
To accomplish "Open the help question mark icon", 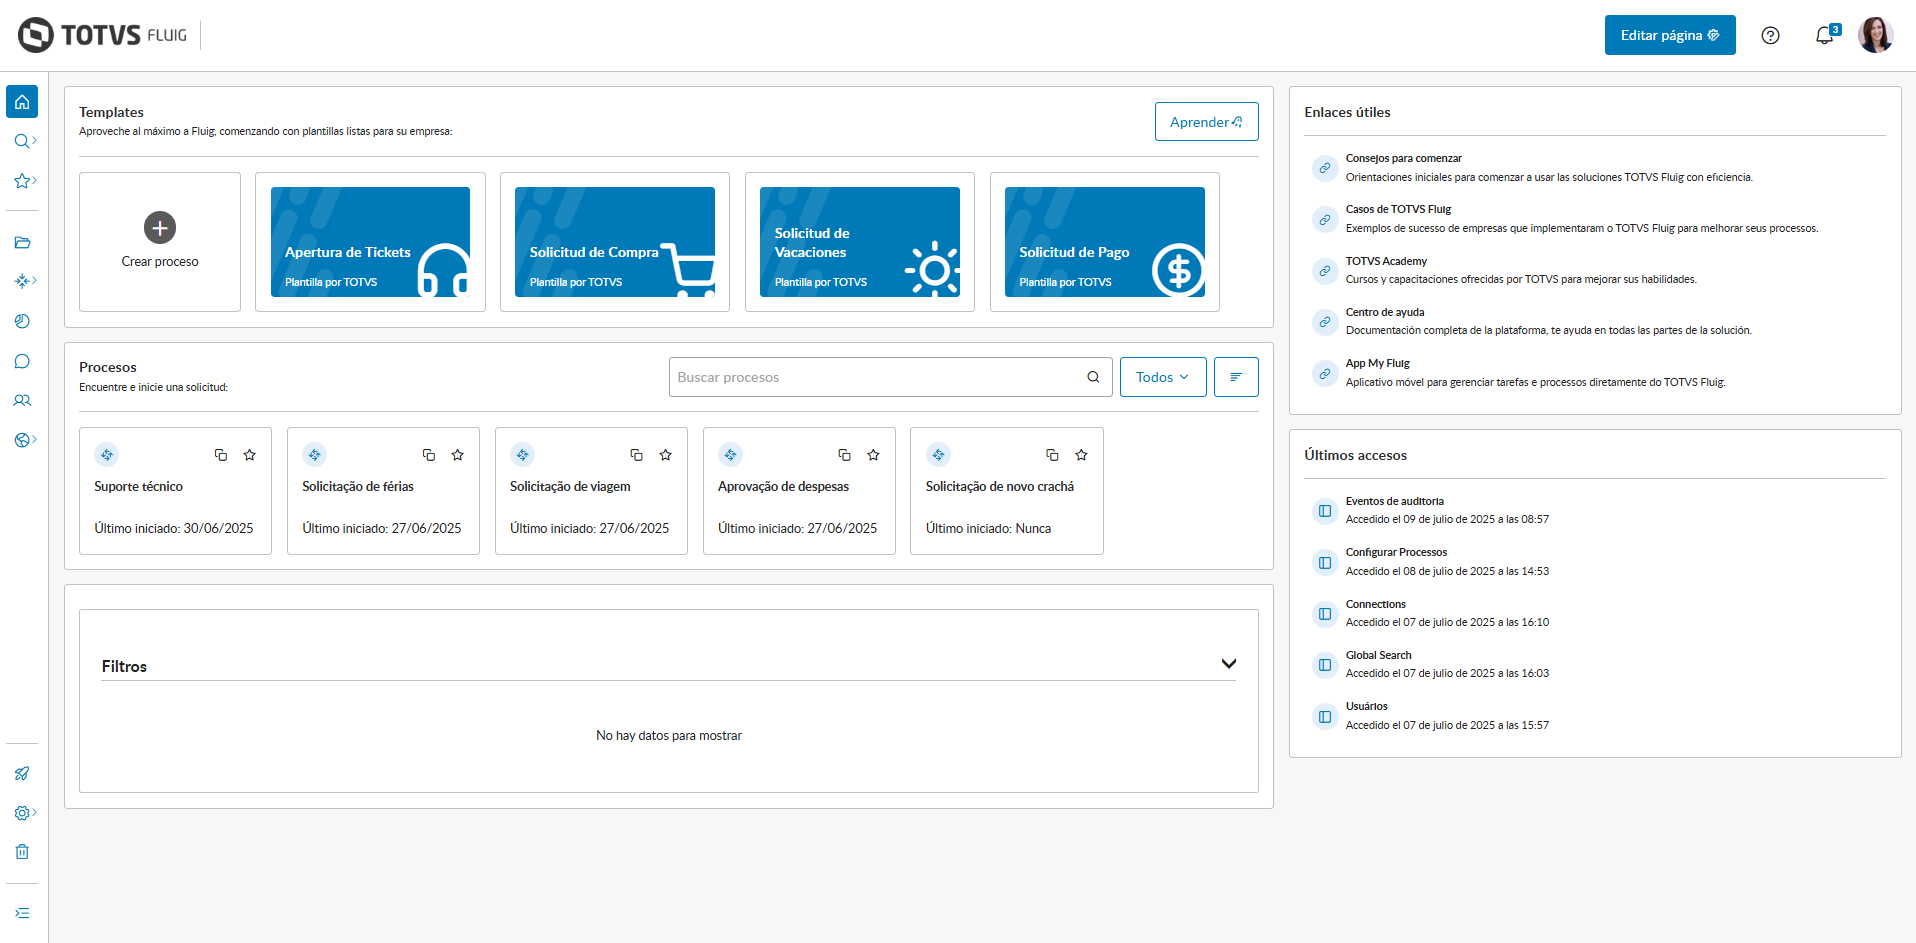I will point(1770,35).
